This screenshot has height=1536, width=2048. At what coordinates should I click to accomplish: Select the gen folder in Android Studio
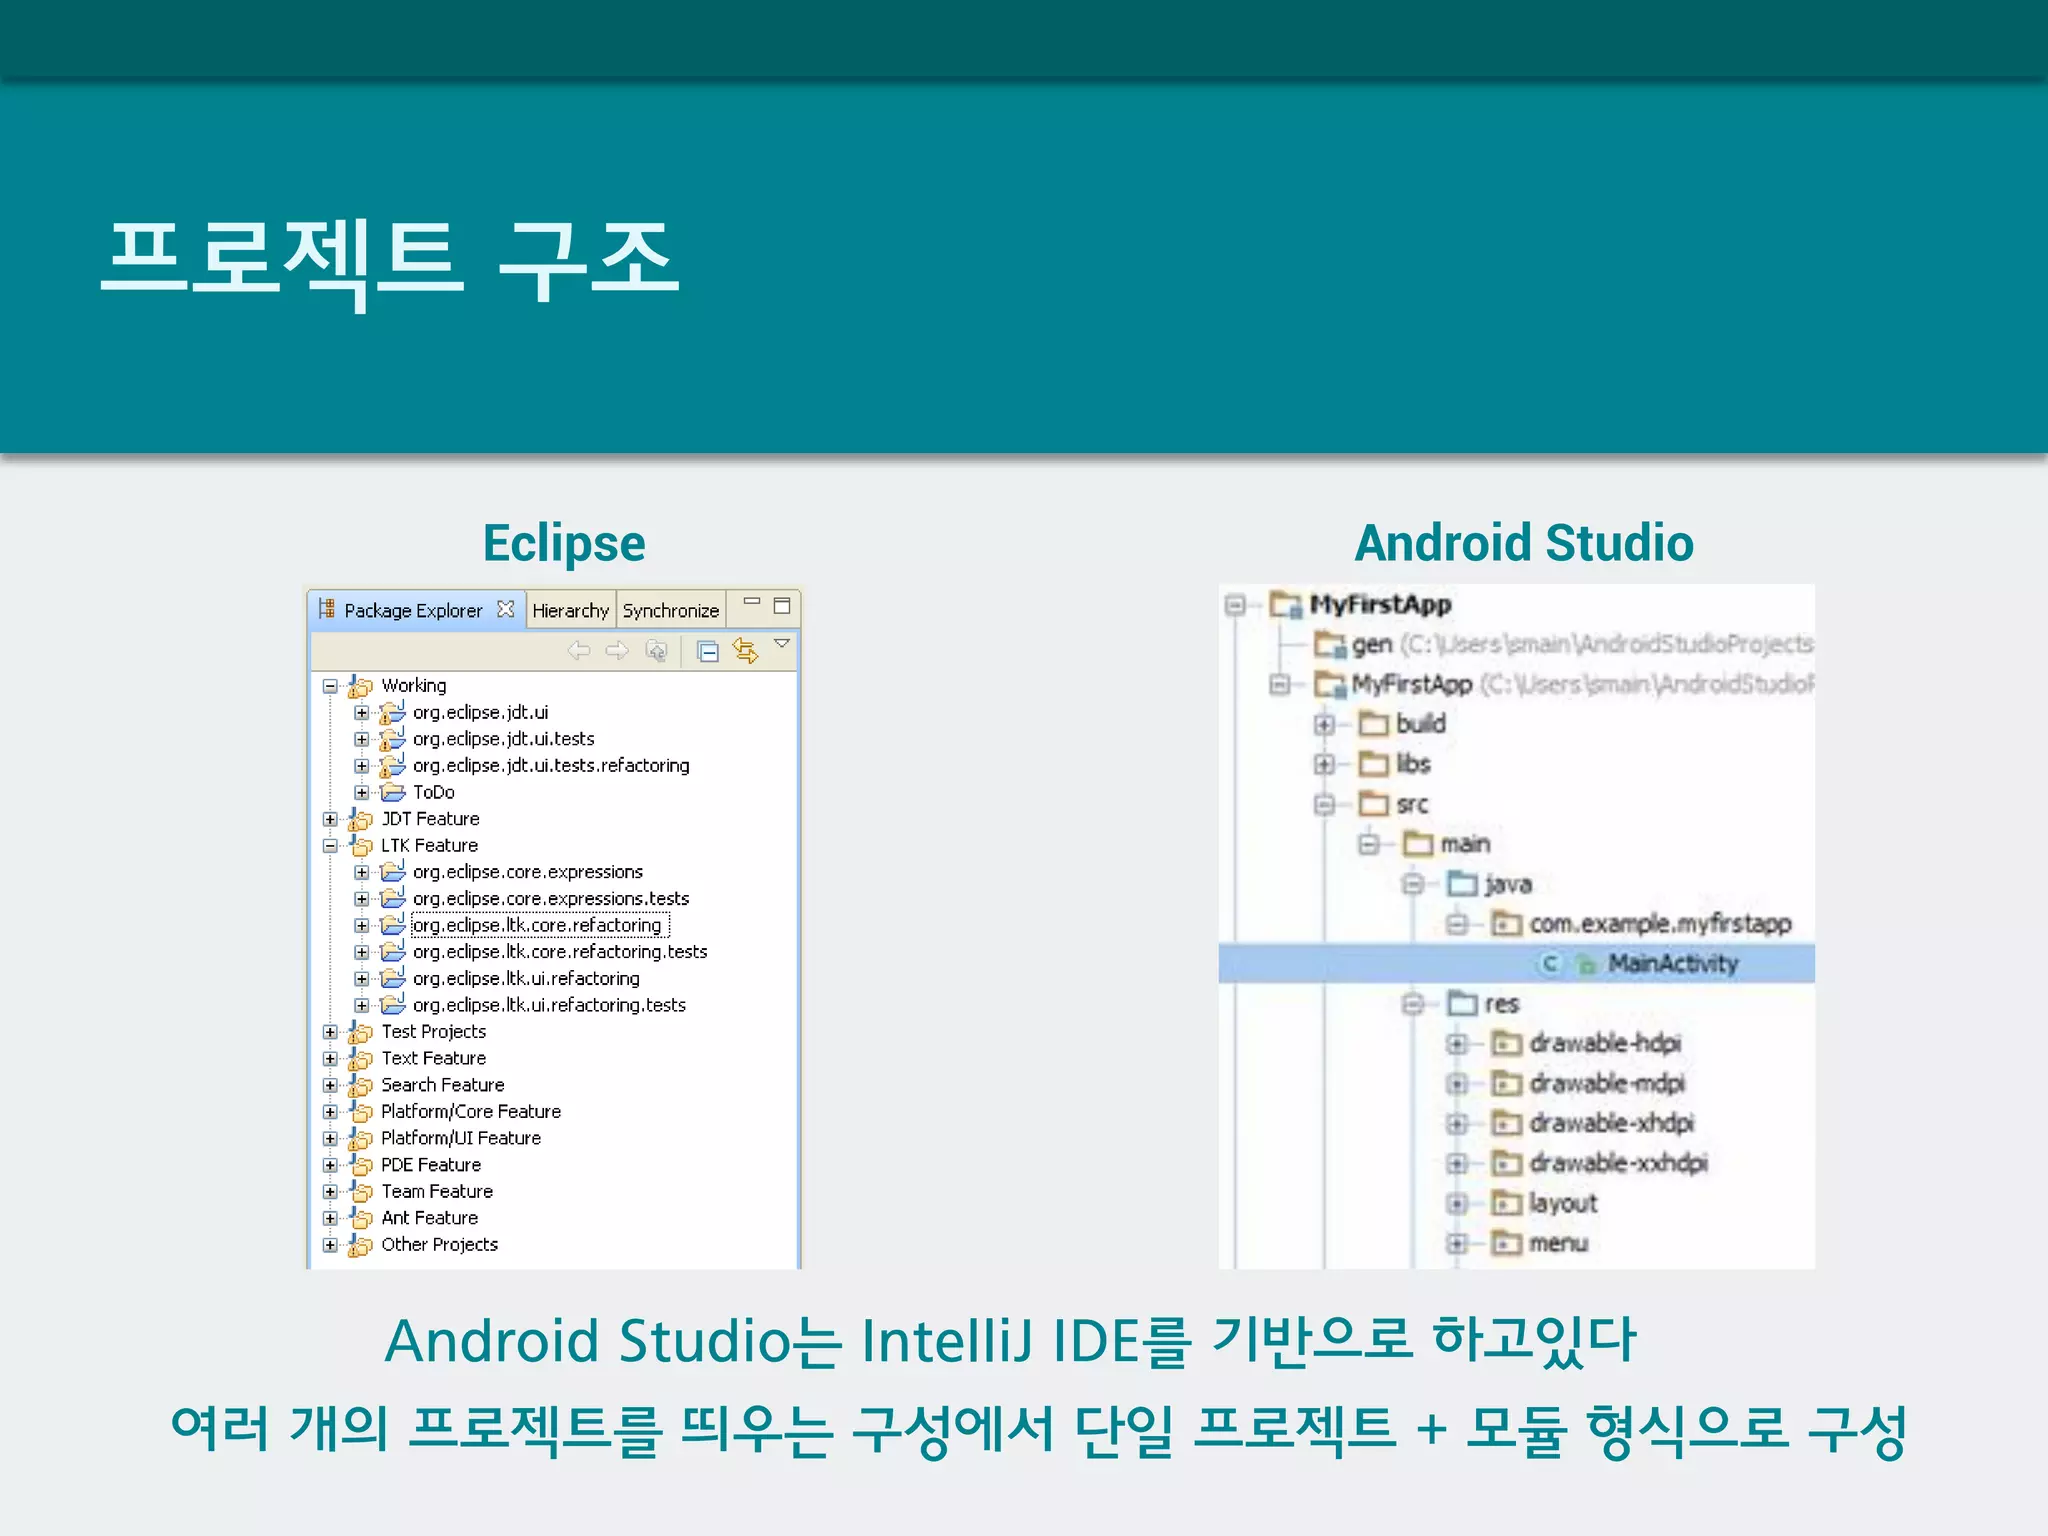1372,645
